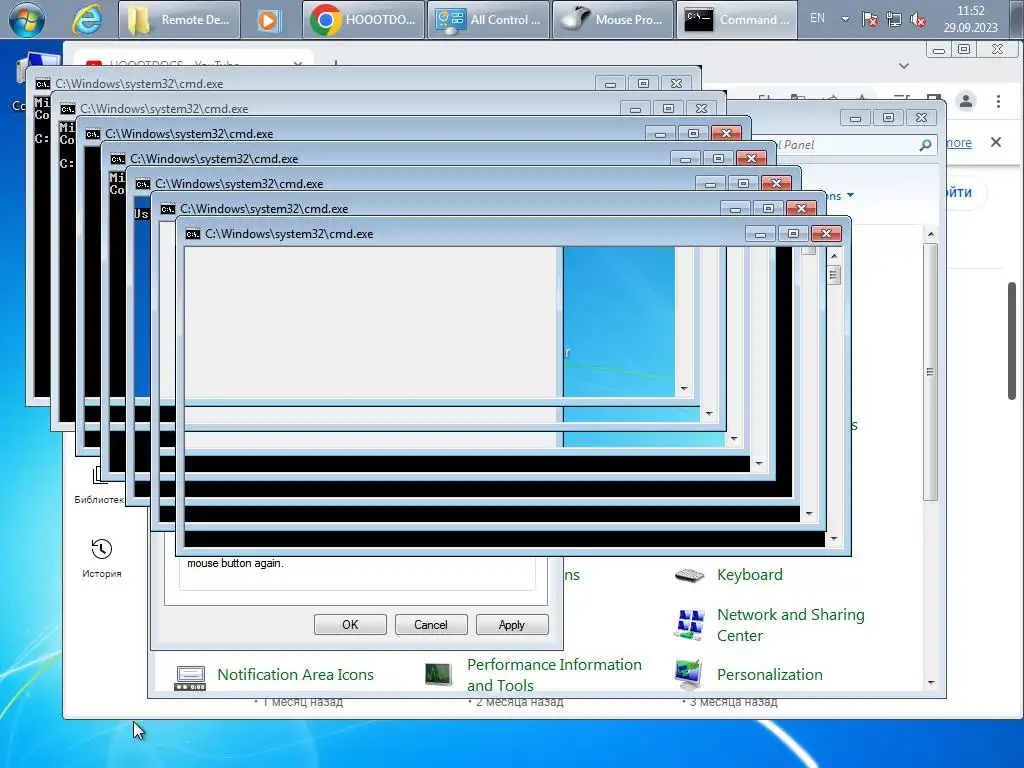
Task: Open the Action Center flag tray icon
Action: 869,20
